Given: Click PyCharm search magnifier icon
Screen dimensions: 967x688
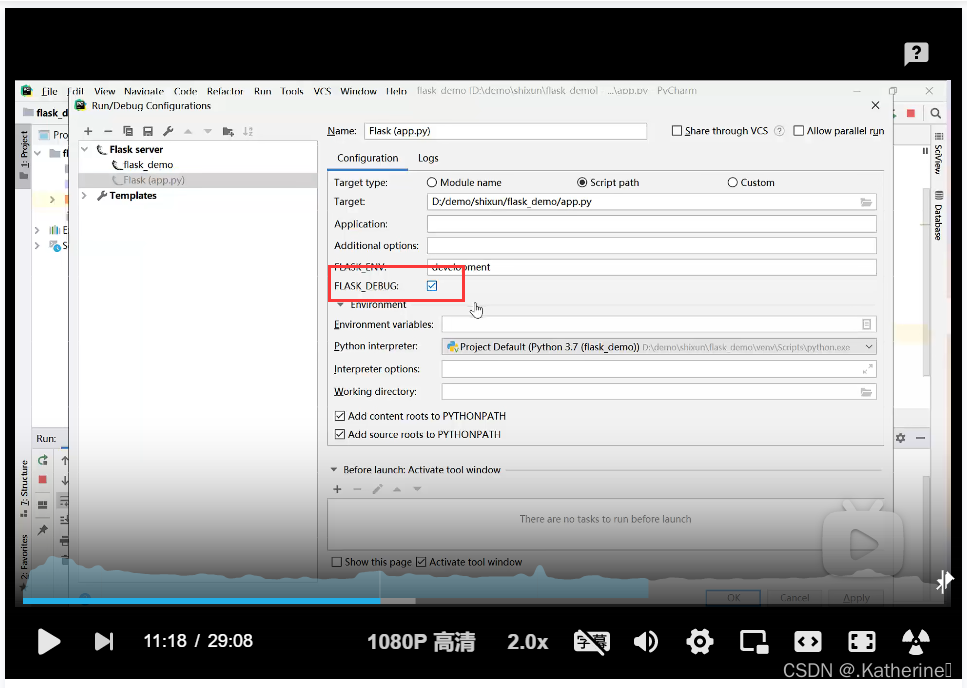Looking at the screenshot, I should click(x=936, y=113).
